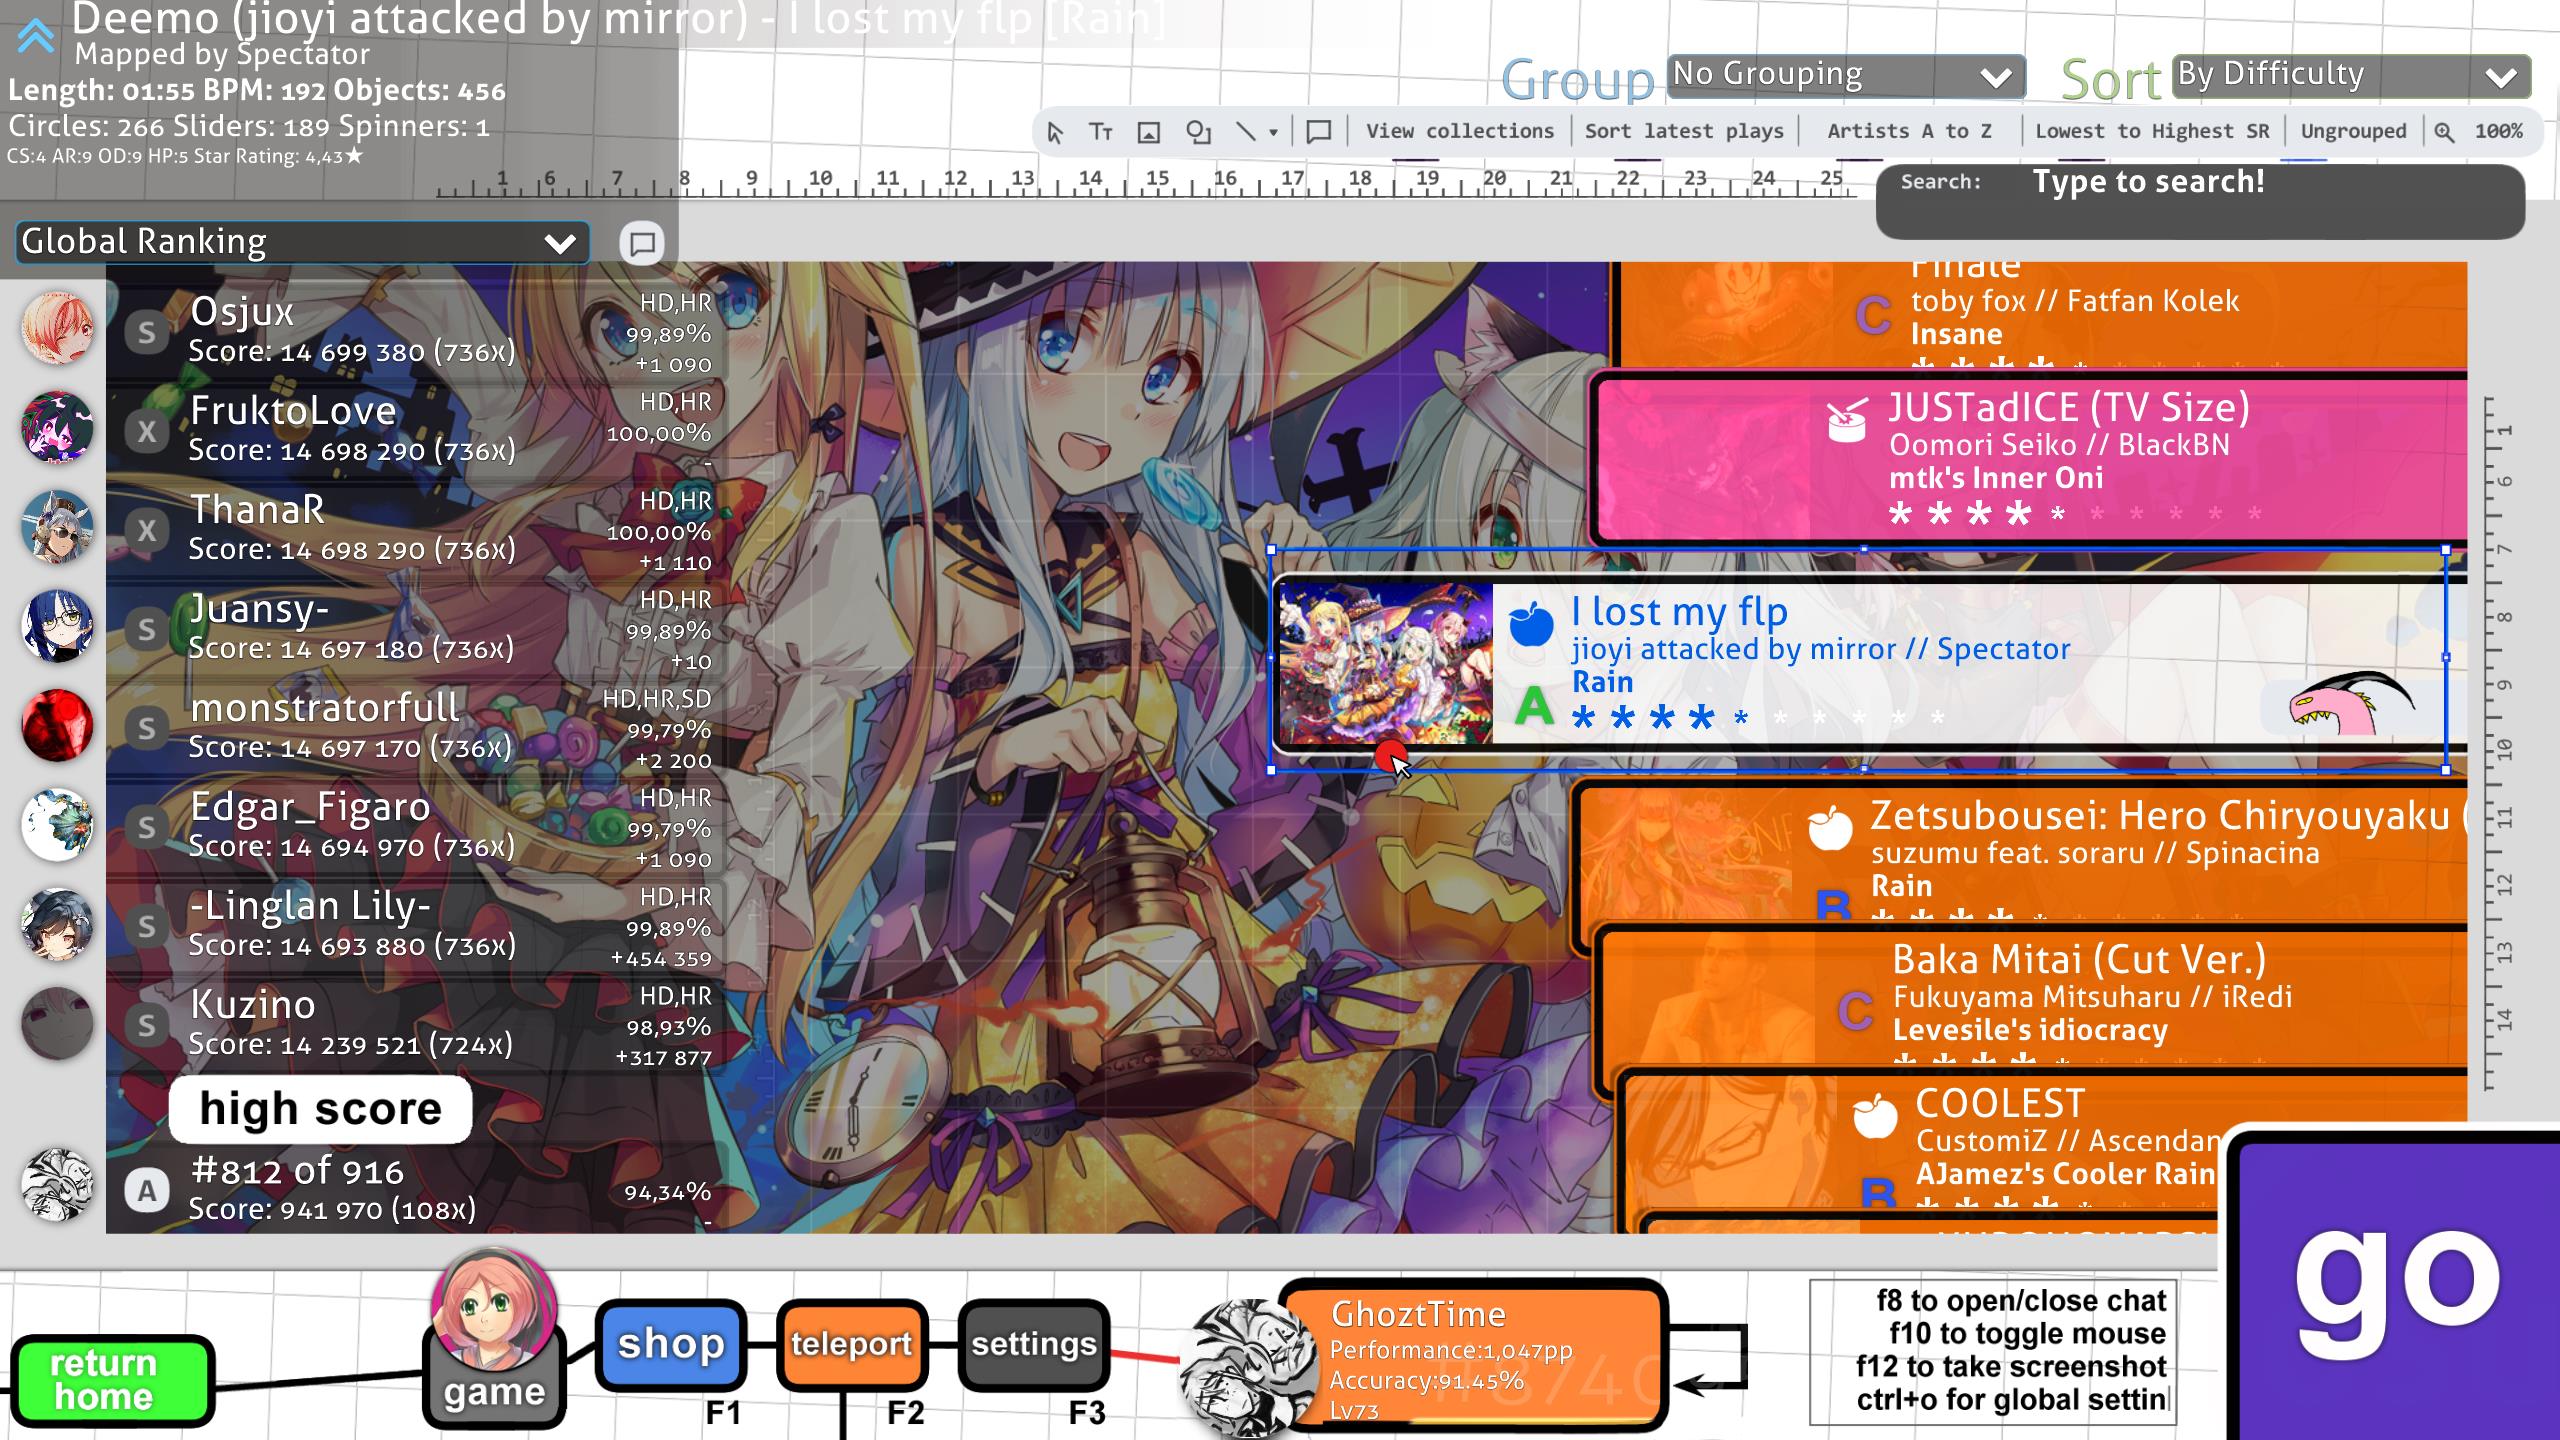Click the high score label
This screenshot has width=2560, height=1440.
(320, 1109)
